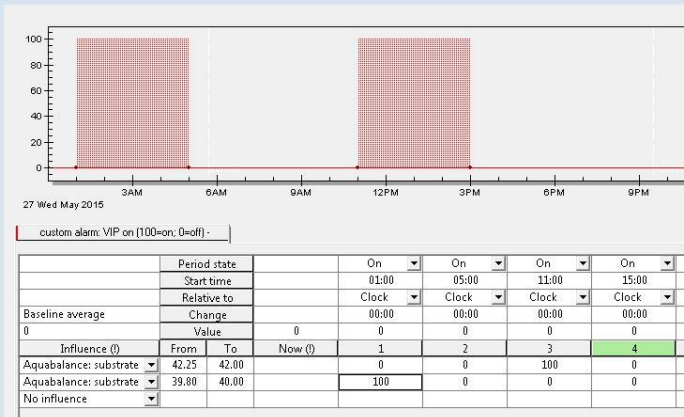Open Period state dropdown for period 2
Screen dimensions: 684x417
click(498, 263)
